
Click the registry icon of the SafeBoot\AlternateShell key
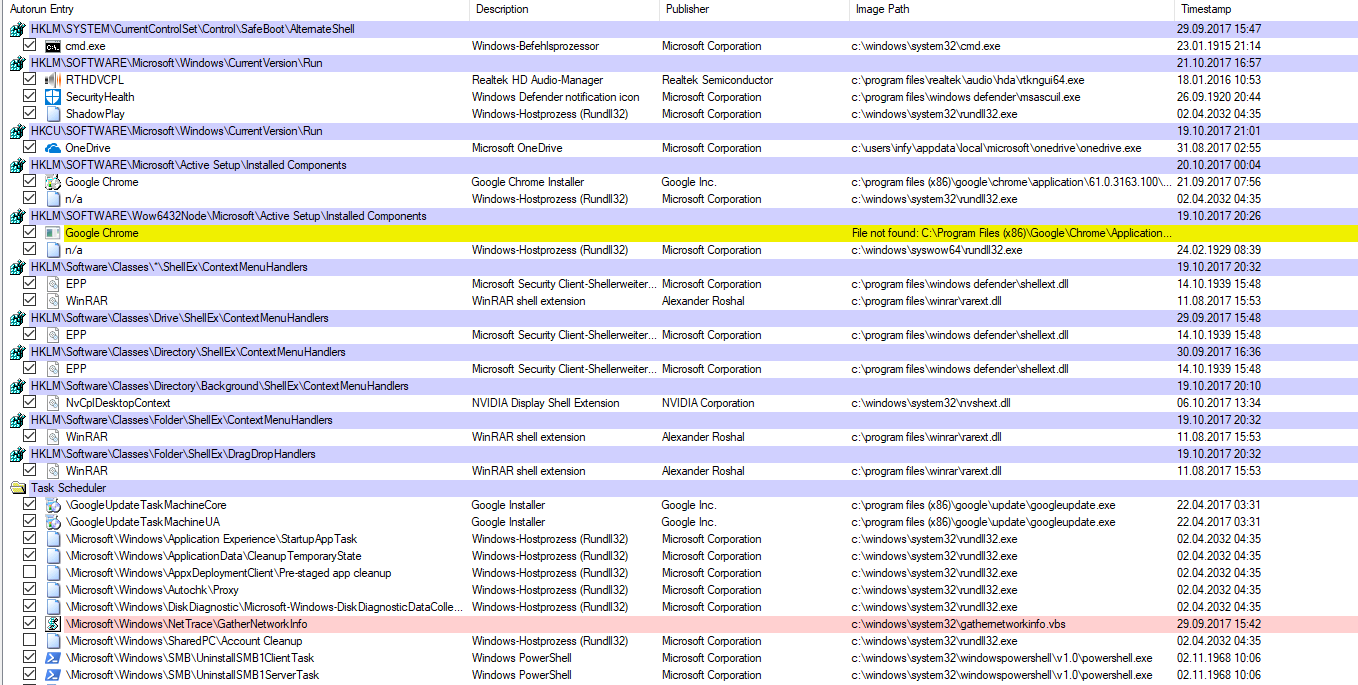click(17, 29)
